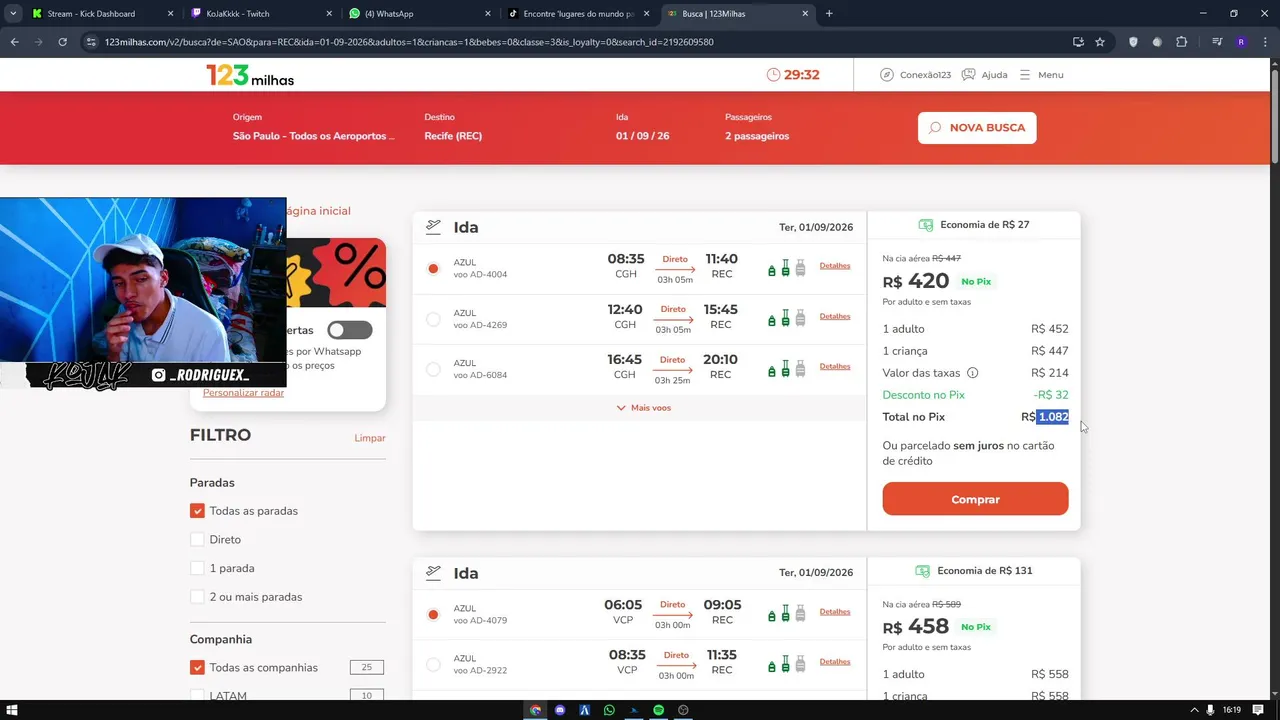Open Detalhes for the 08:35 VCP flight

click(x=835, y=661)
